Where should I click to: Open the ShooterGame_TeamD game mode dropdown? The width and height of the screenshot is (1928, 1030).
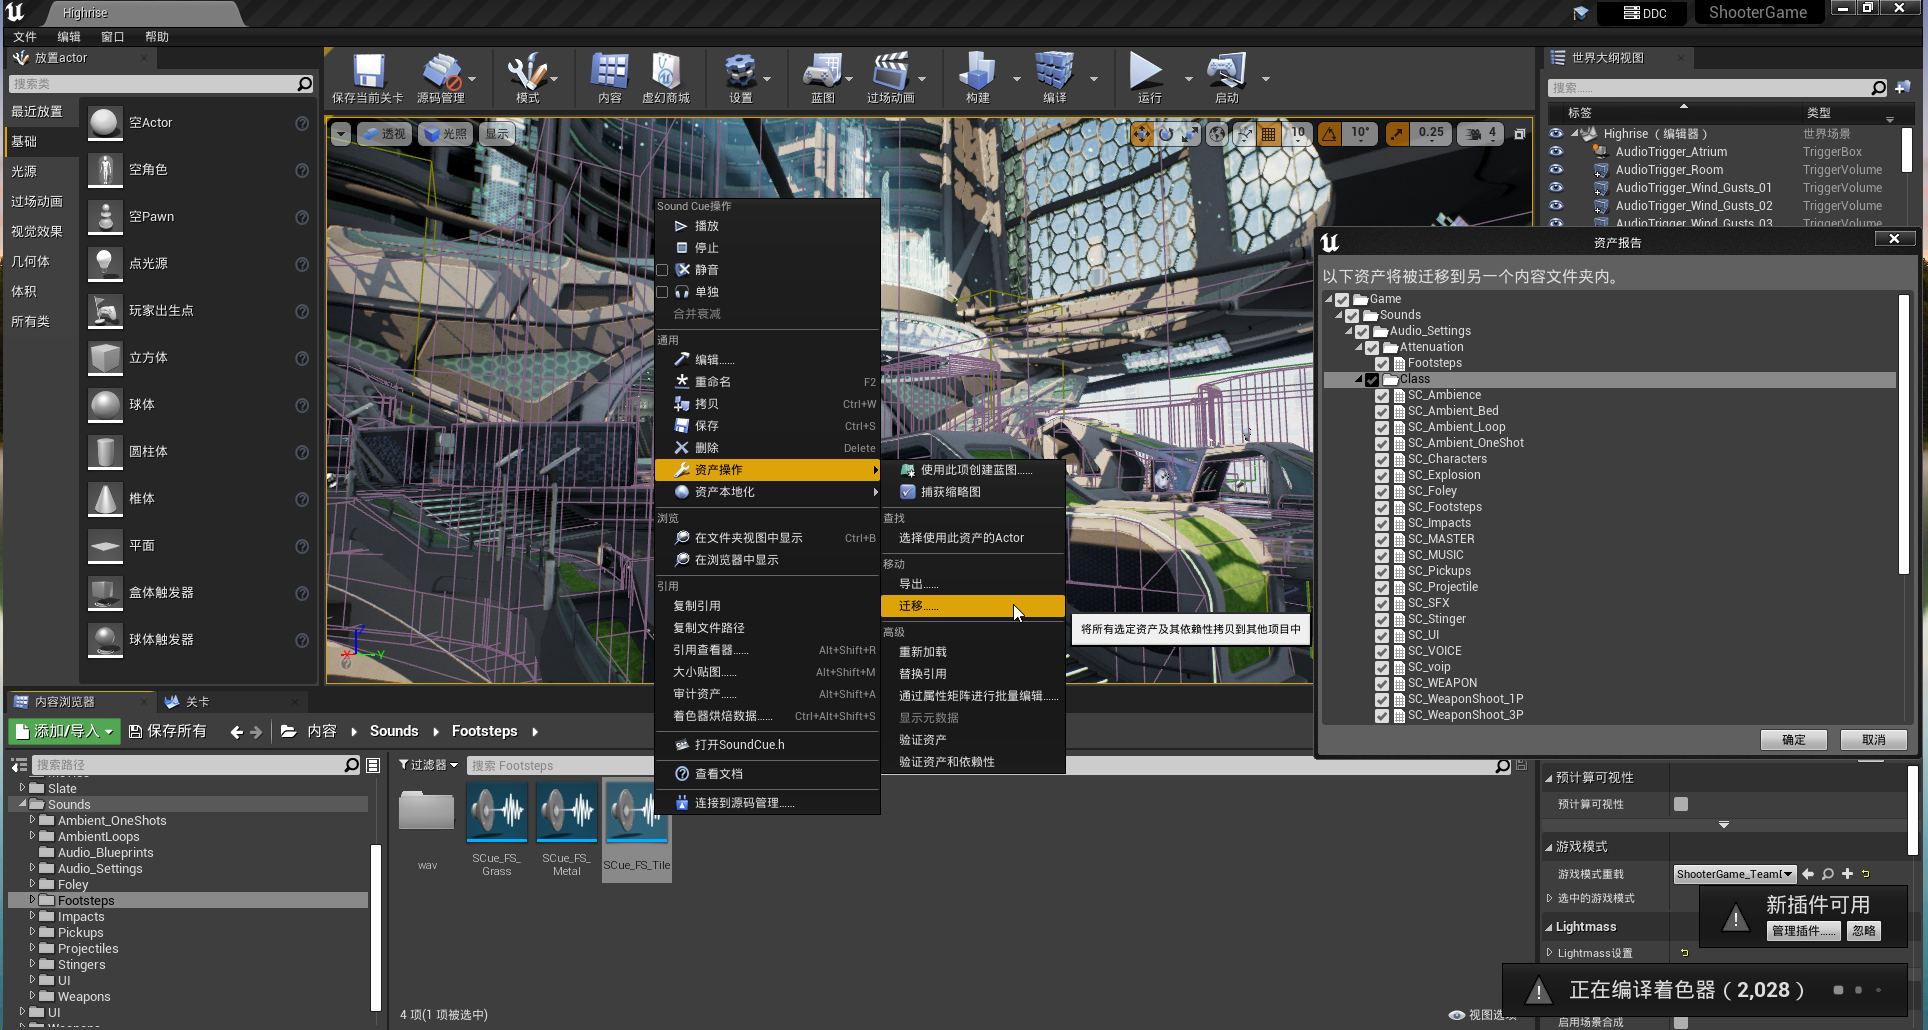pyautogui.click(x=1735, y=874)
